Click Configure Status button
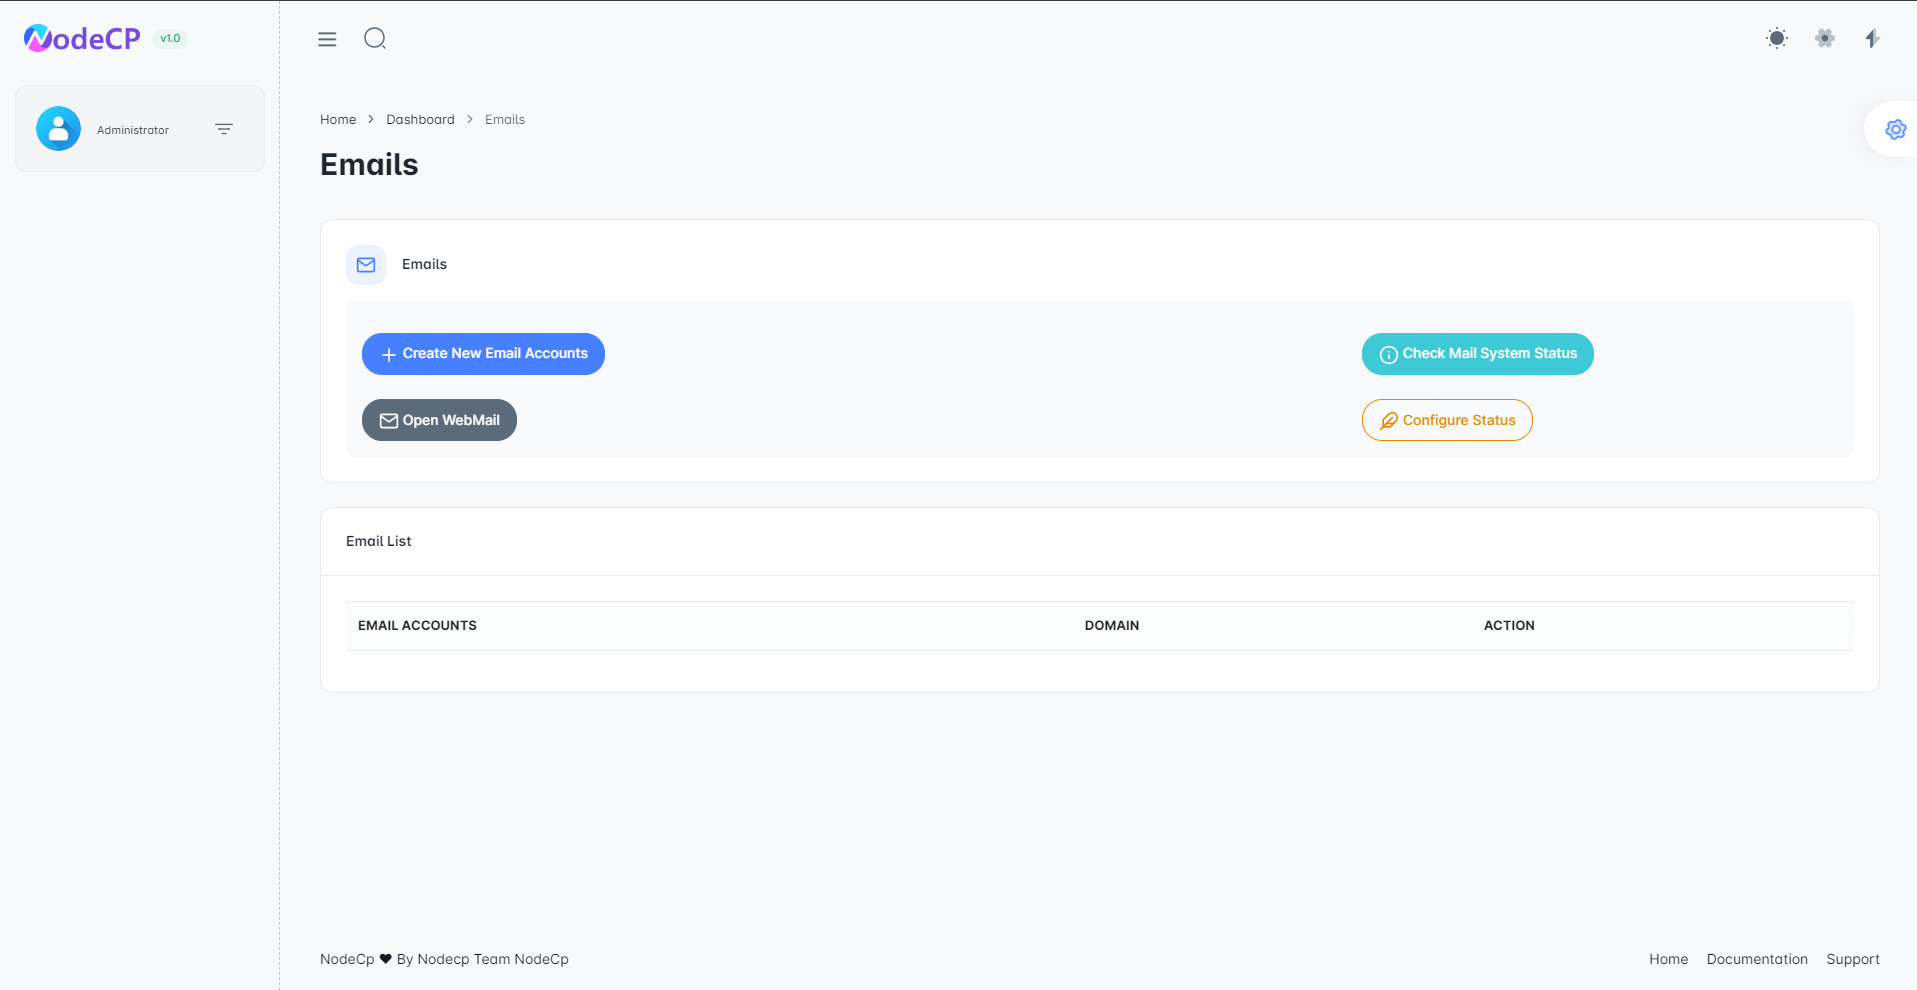This screenshot has height=990, width=1917. tap(1447, 420)
